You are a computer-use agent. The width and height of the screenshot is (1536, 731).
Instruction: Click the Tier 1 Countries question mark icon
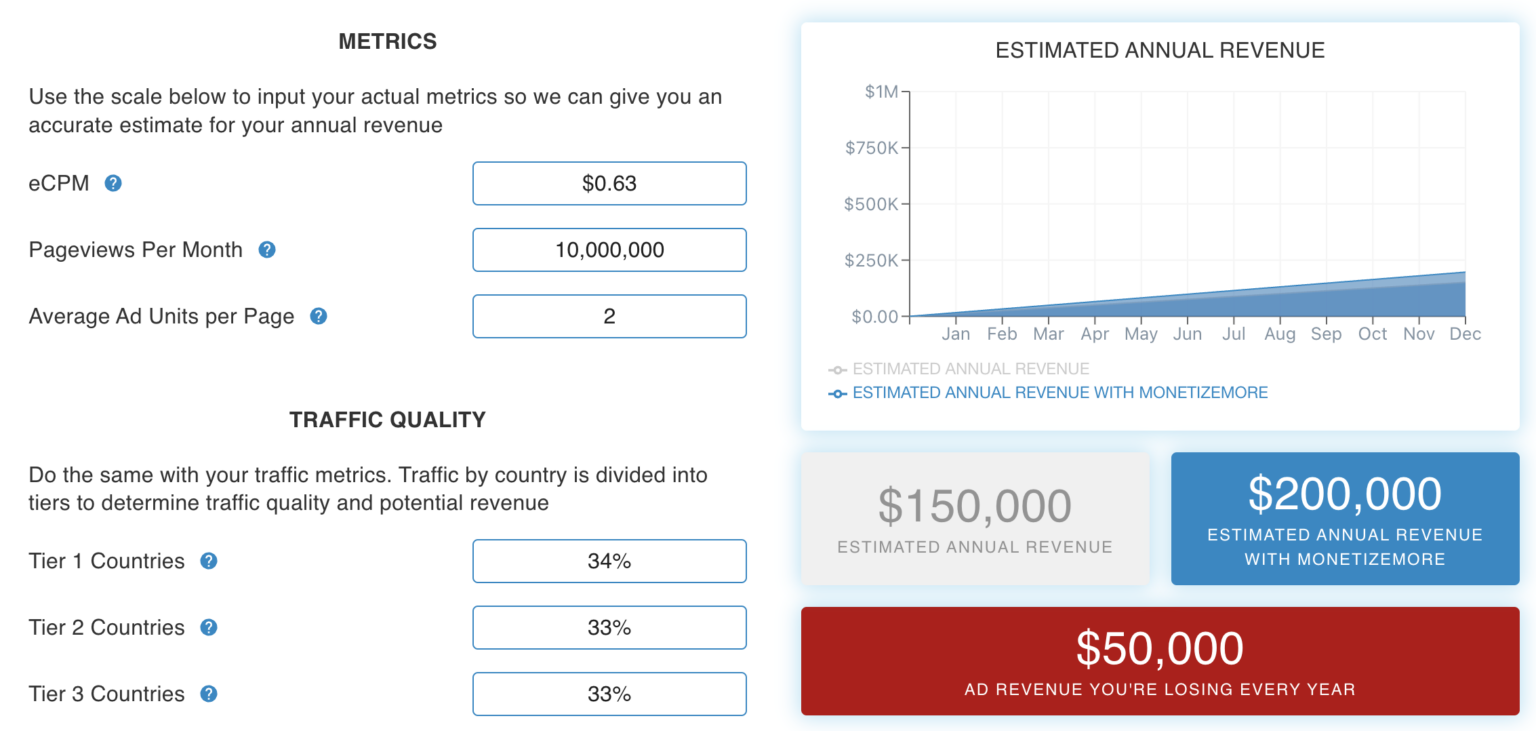[x=208, y=561]
